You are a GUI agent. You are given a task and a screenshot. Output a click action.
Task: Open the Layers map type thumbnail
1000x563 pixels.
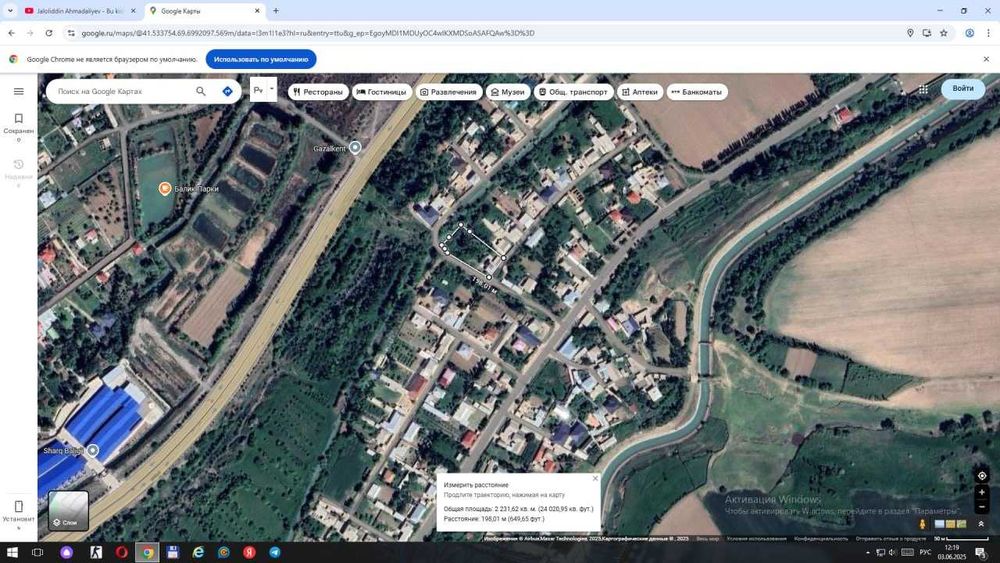[68, 510]
